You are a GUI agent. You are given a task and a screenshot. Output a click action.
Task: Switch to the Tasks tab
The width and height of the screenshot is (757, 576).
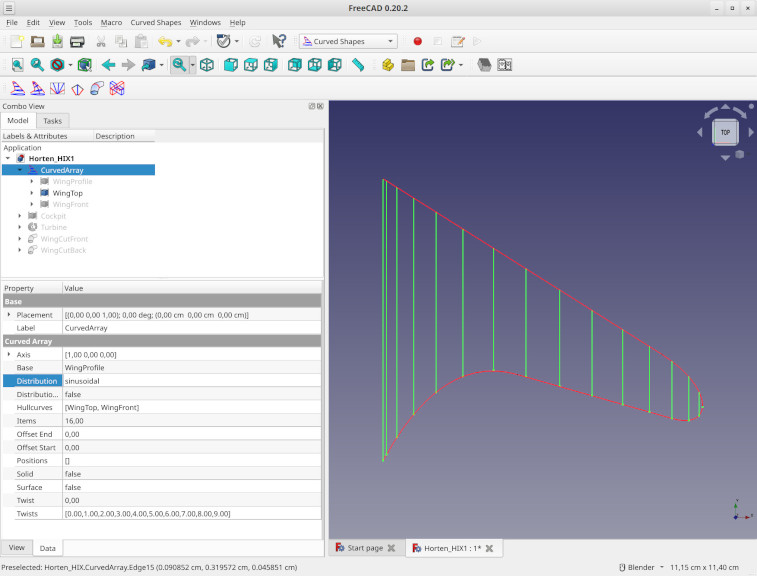[x=53, y=121]
